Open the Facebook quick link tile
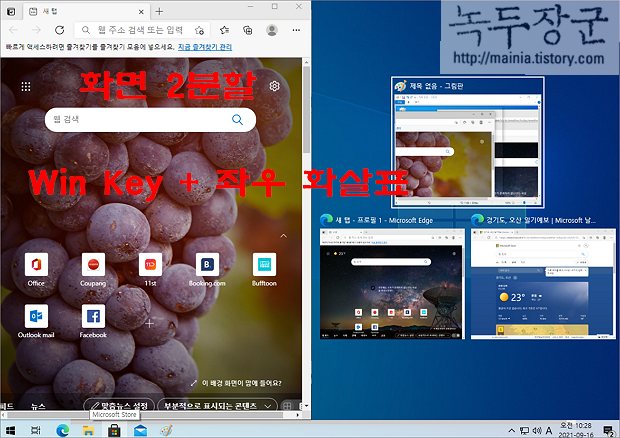The width and height of the screenshot is (620, 438). tap(93, 321)
